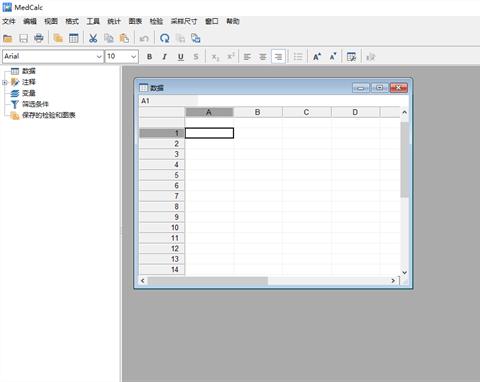Image resolution: width=480 pixels, height=382 pixels.
Task: Click the horizontal scrollbar left arrow
Action: click(143, 281)
